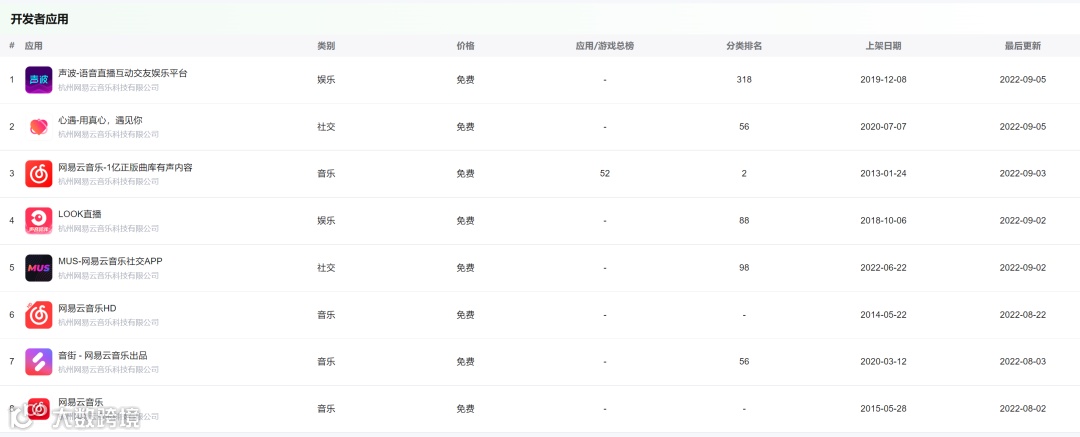1080x437 pixels.
Task: Open the 心遇-用真心，遇见你 title link
Action: tap(101, 120)
